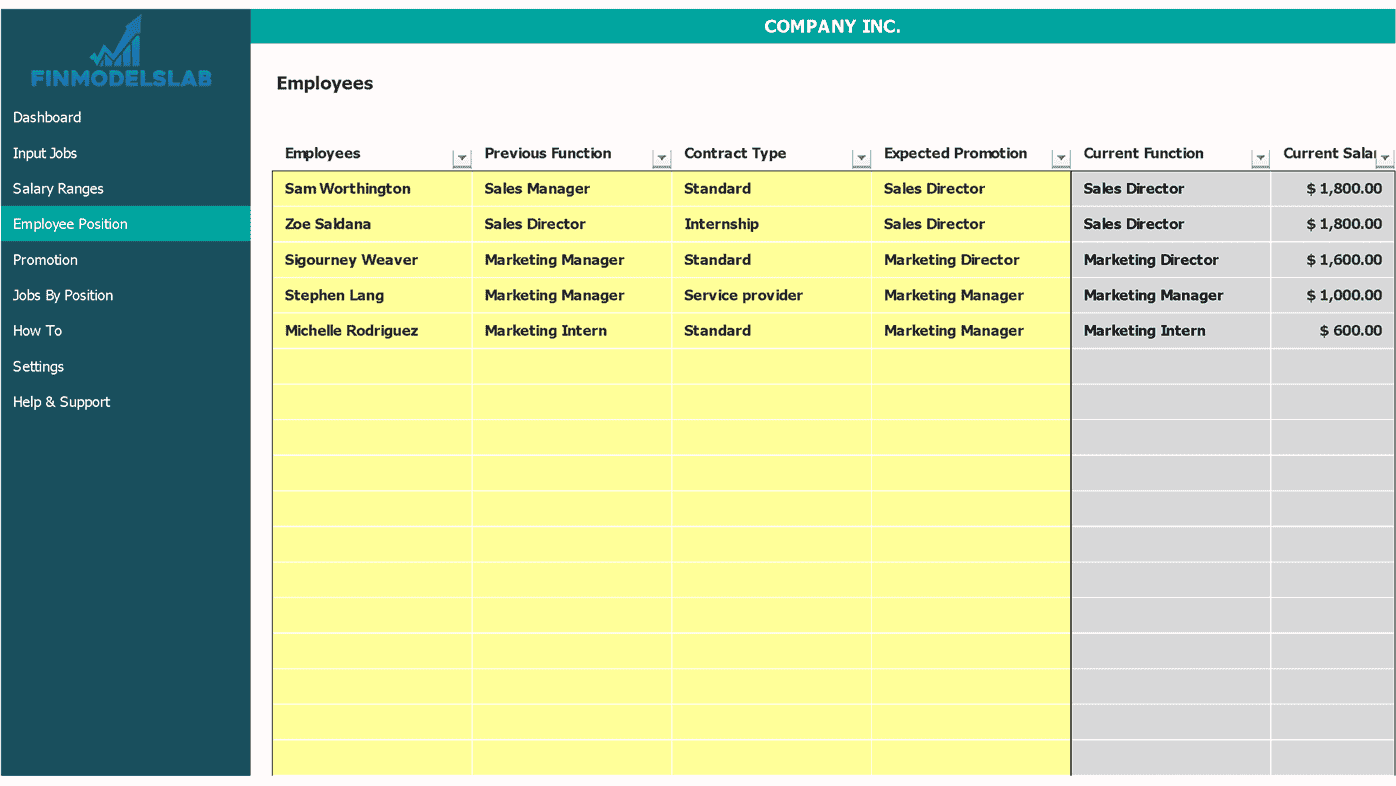Viewport: 1396px width, 786px height.
Task: Click Sam Worthington's $1,800.00 salary
Action: pos(1333,189)
